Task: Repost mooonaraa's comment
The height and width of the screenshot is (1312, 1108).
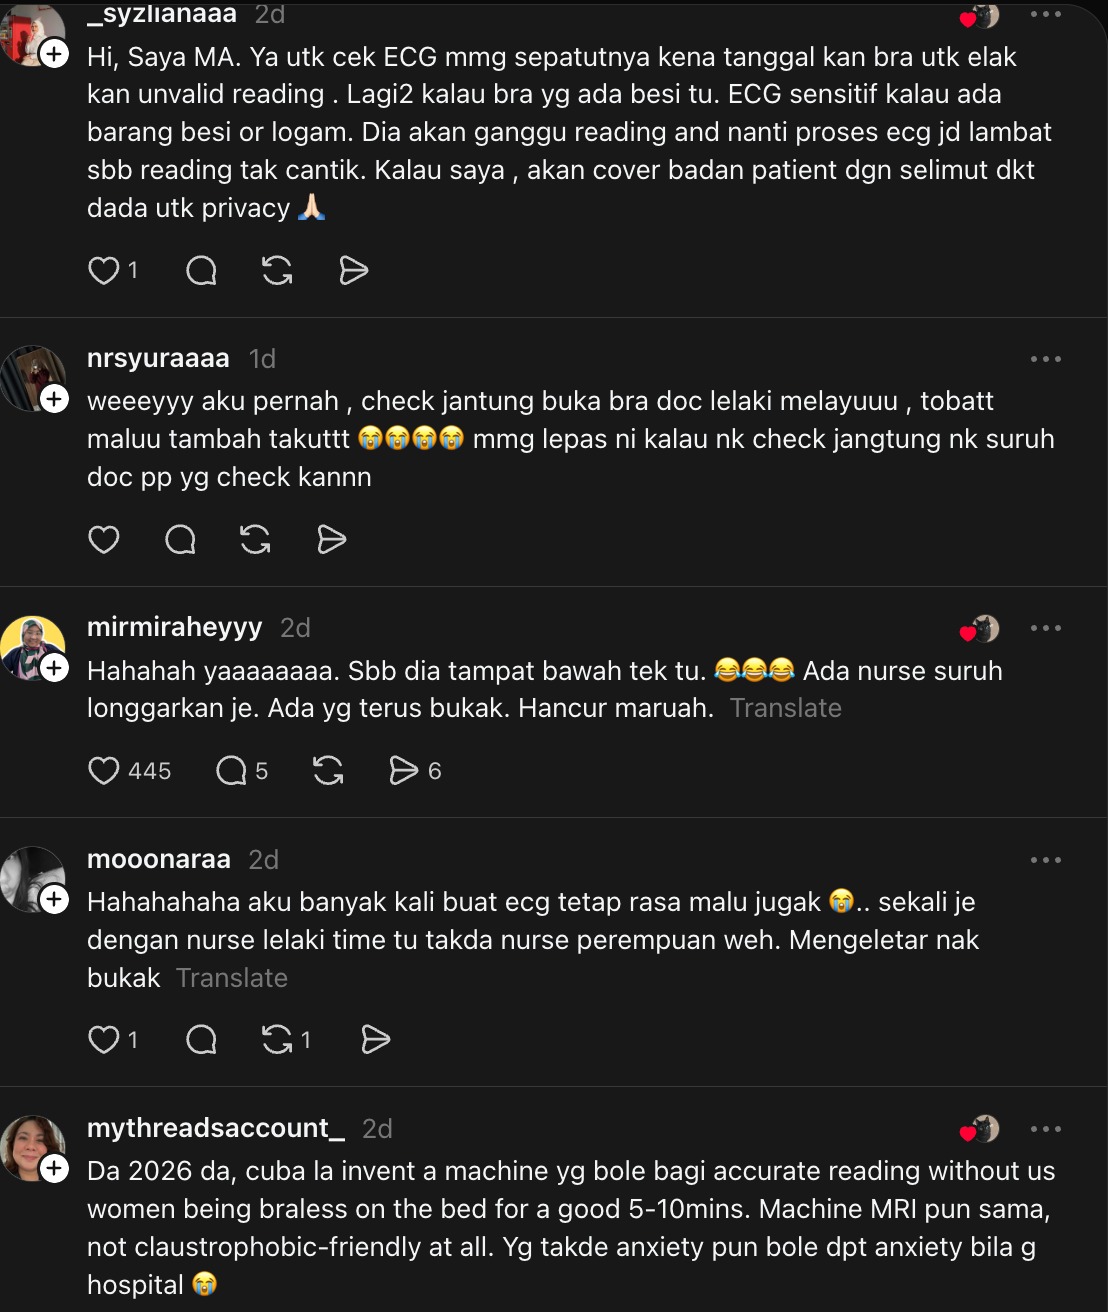Action: 278,1040
